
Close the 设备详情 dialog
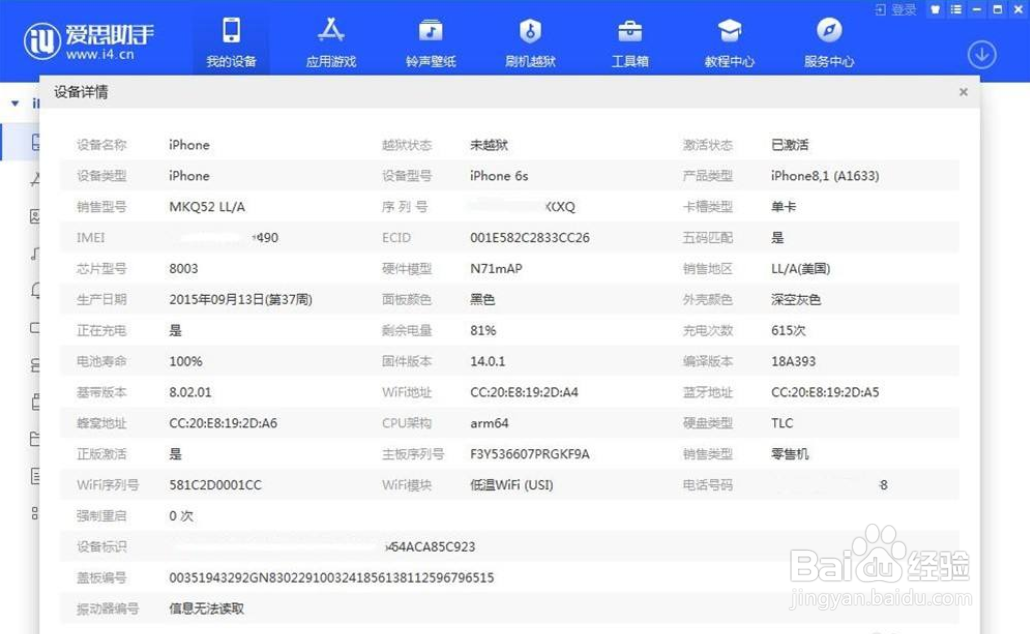tap(963, 92)
